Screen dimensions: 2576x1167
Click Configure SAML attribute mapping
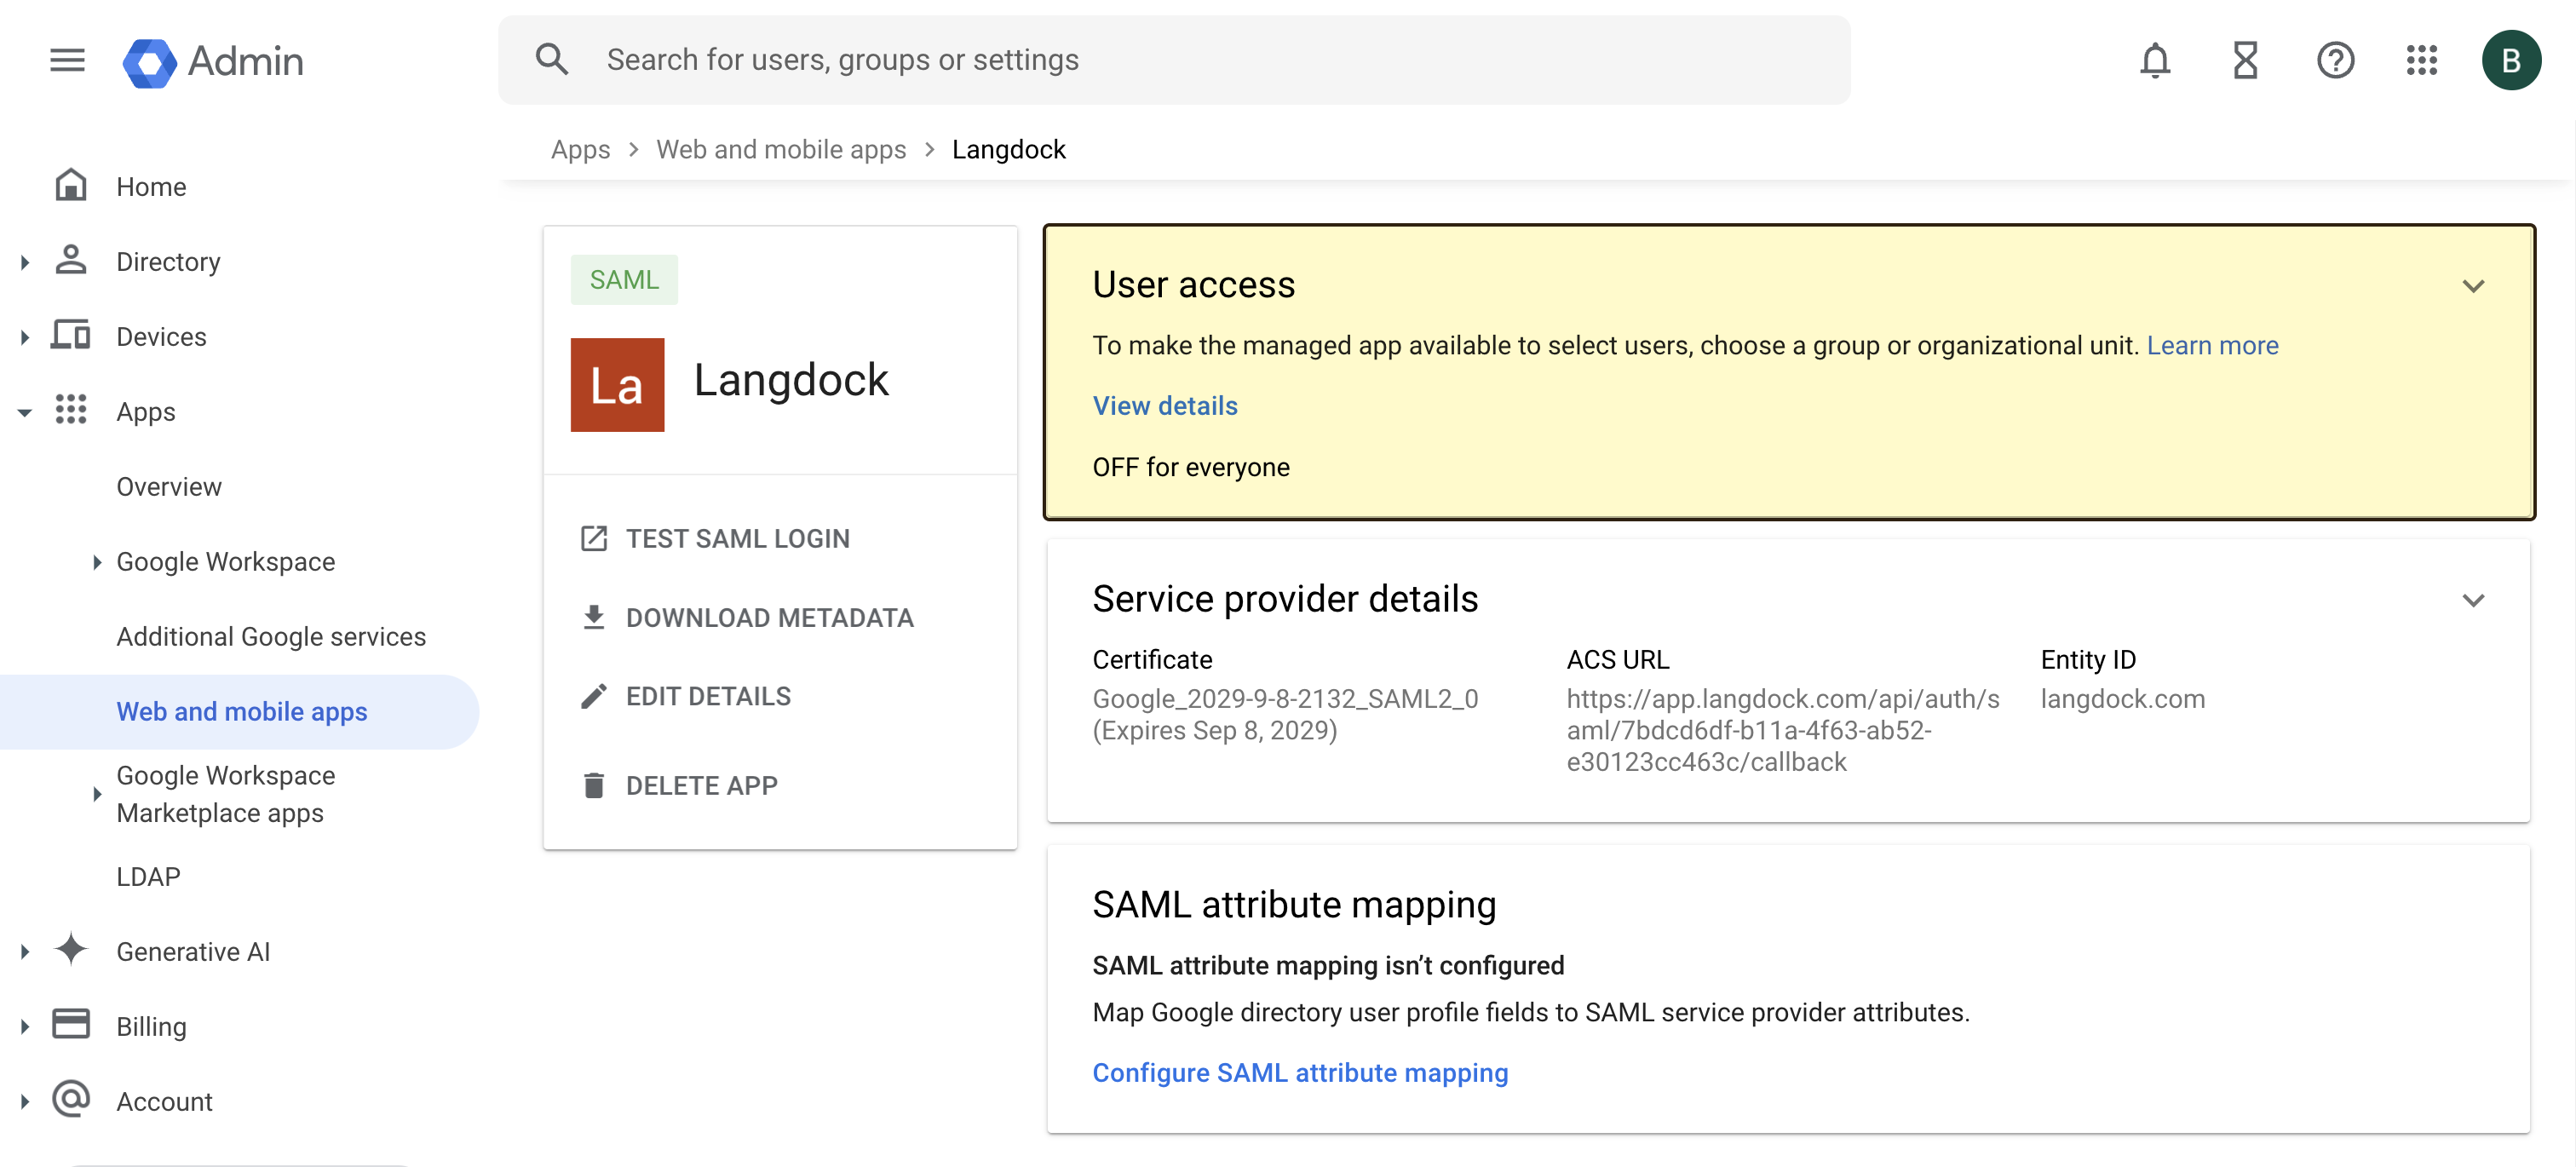(x=1300, y=1072)
